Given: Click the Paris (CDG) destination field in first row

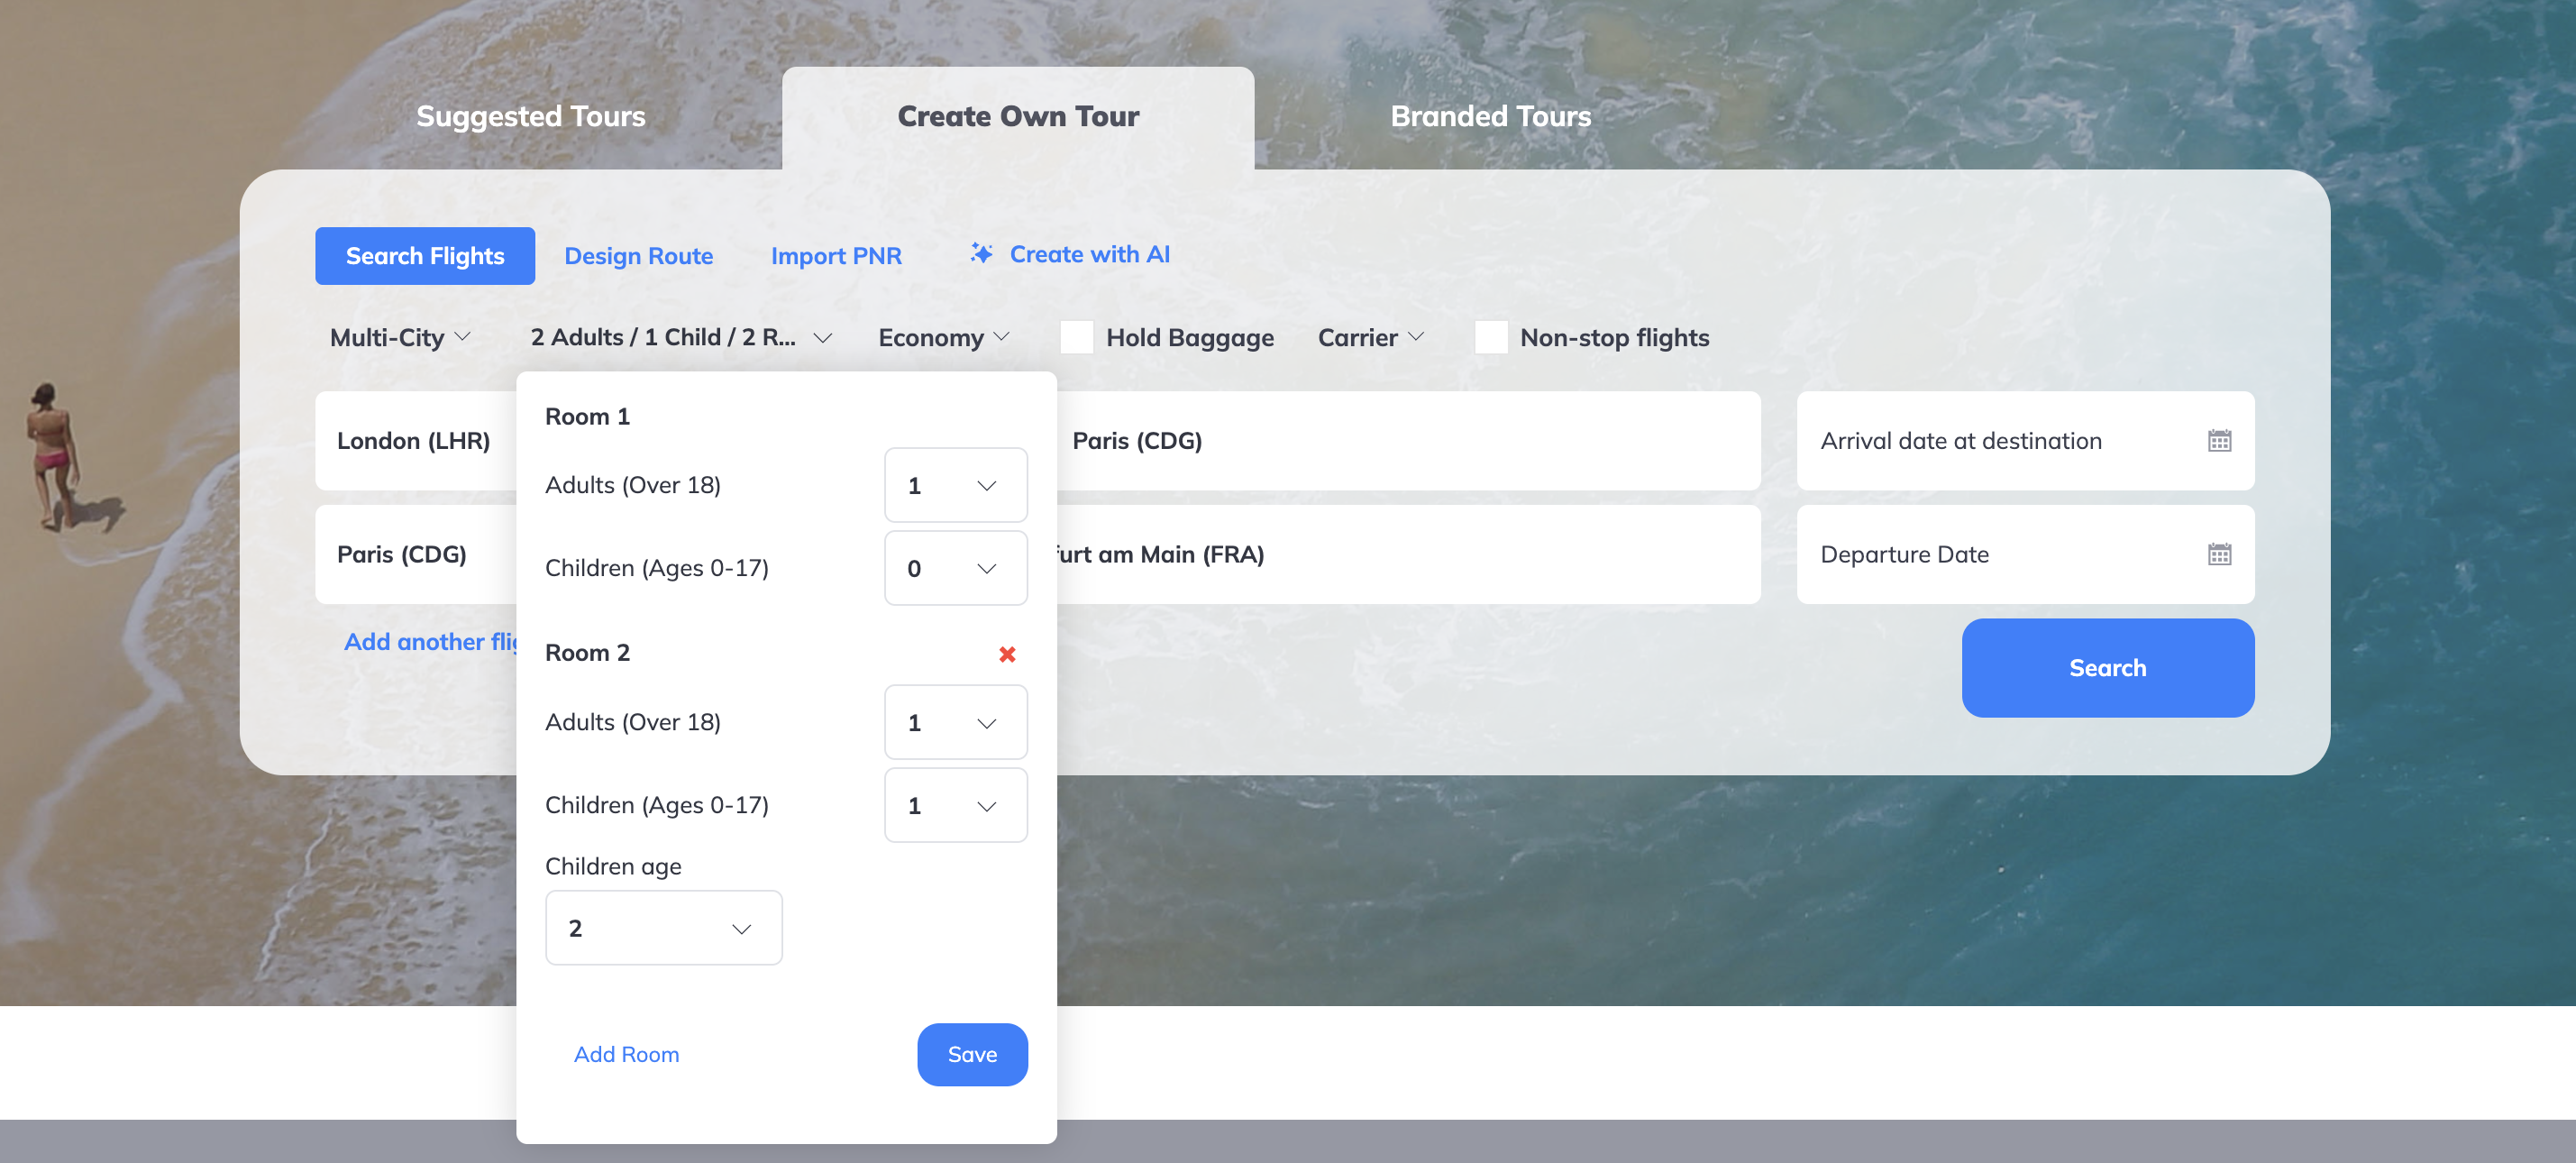Looking at the screenshot, I should tap(1408, 441).
